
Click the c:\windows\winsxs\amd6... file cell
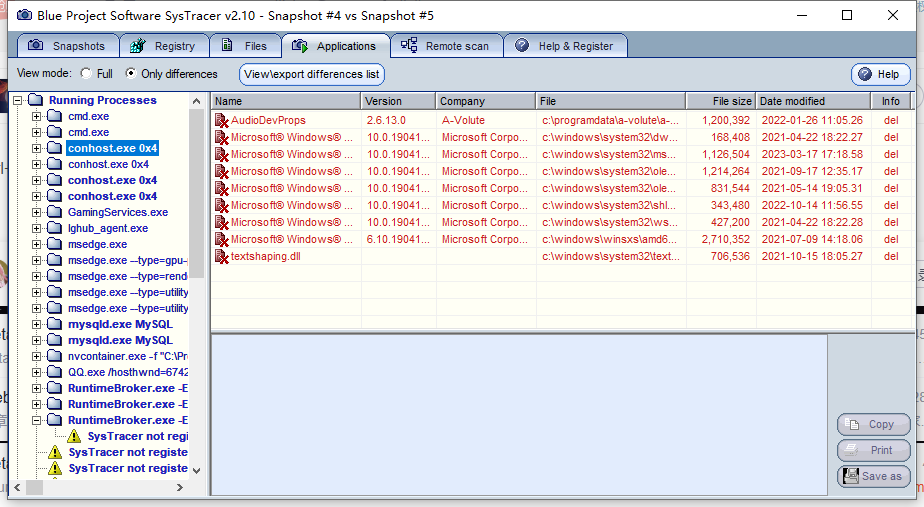pos(609,239)
